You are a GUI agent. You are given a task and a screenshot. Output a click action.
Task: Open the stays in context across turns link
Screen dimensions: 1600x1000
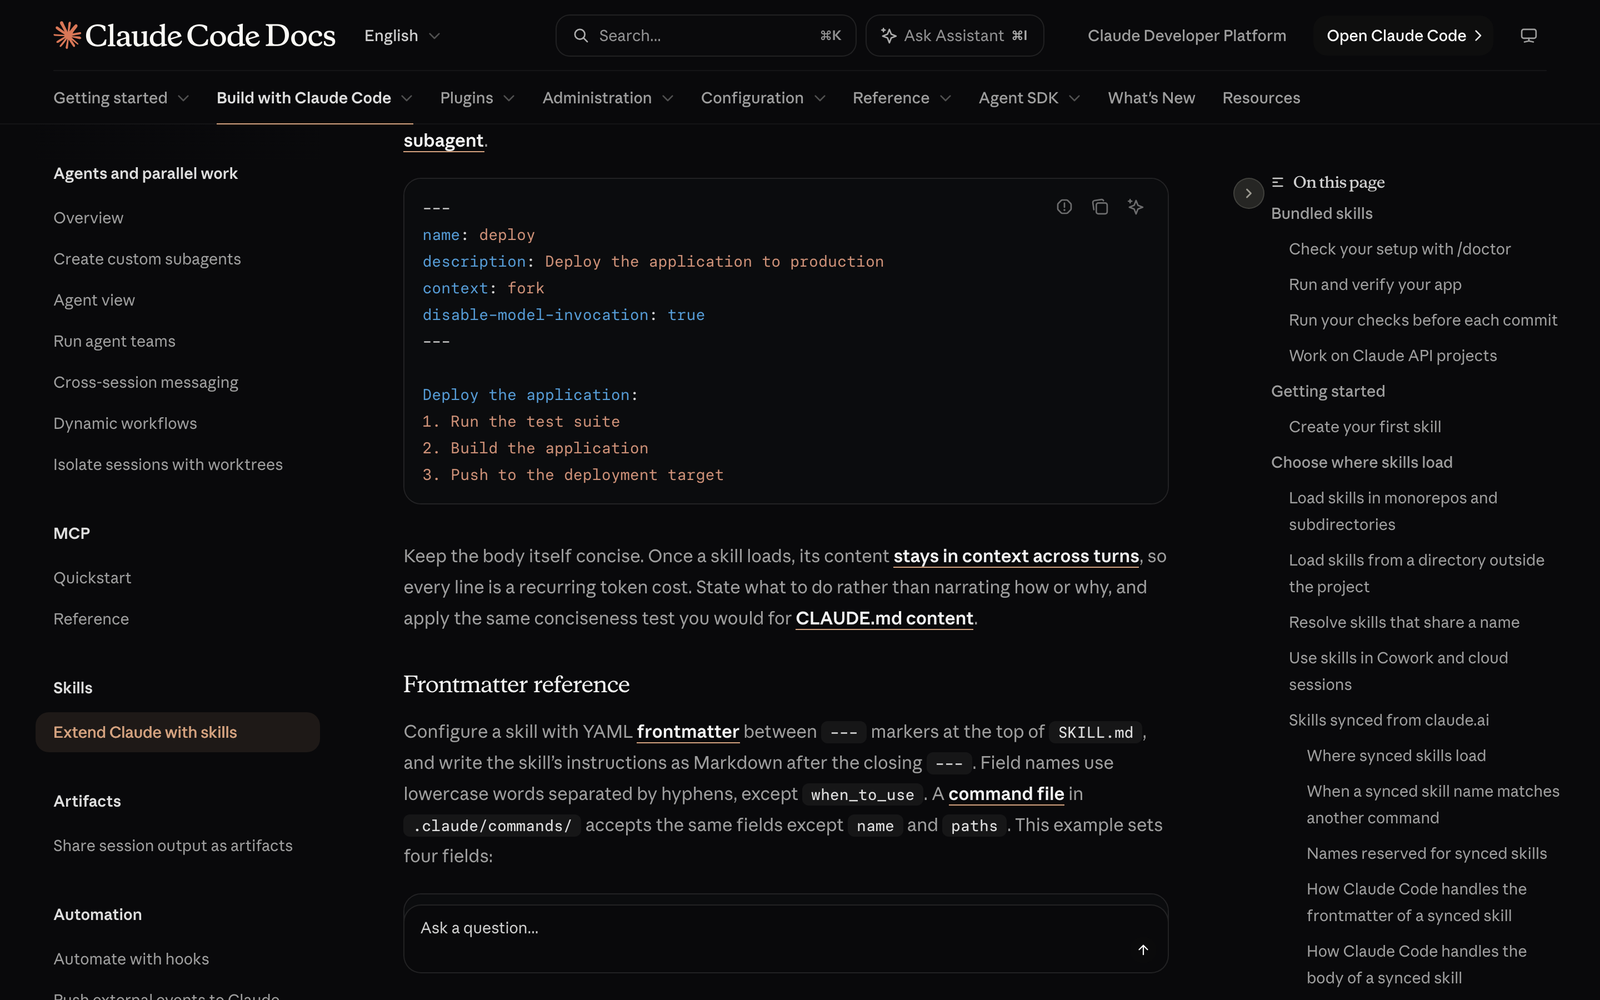point(1016,556)
